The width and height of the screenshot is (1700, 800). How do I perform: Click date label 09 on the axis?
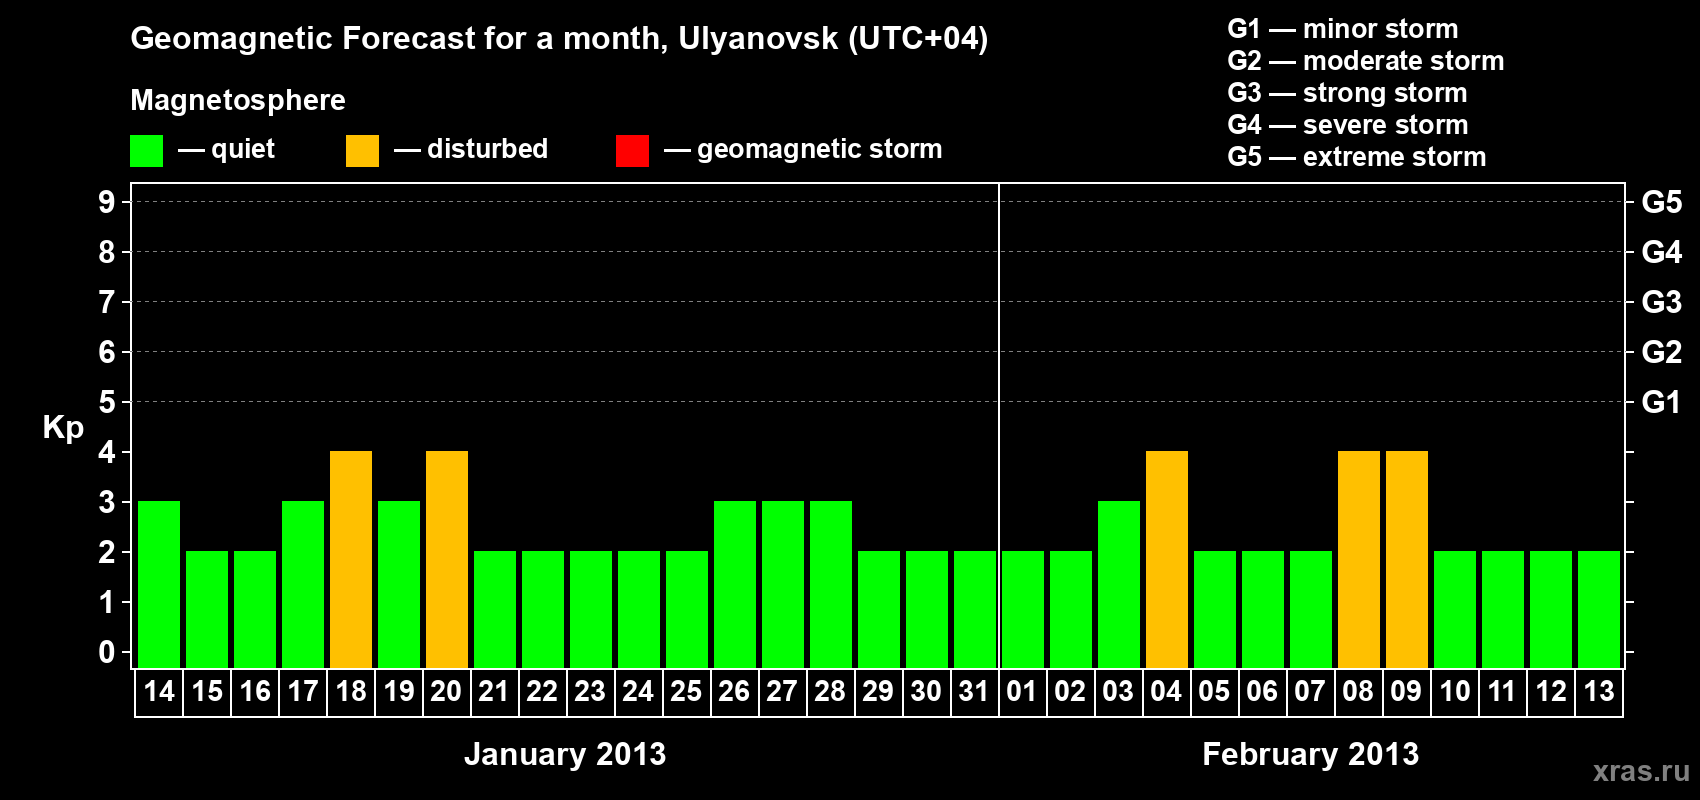pyautogui.click(x=1406, y=691)
